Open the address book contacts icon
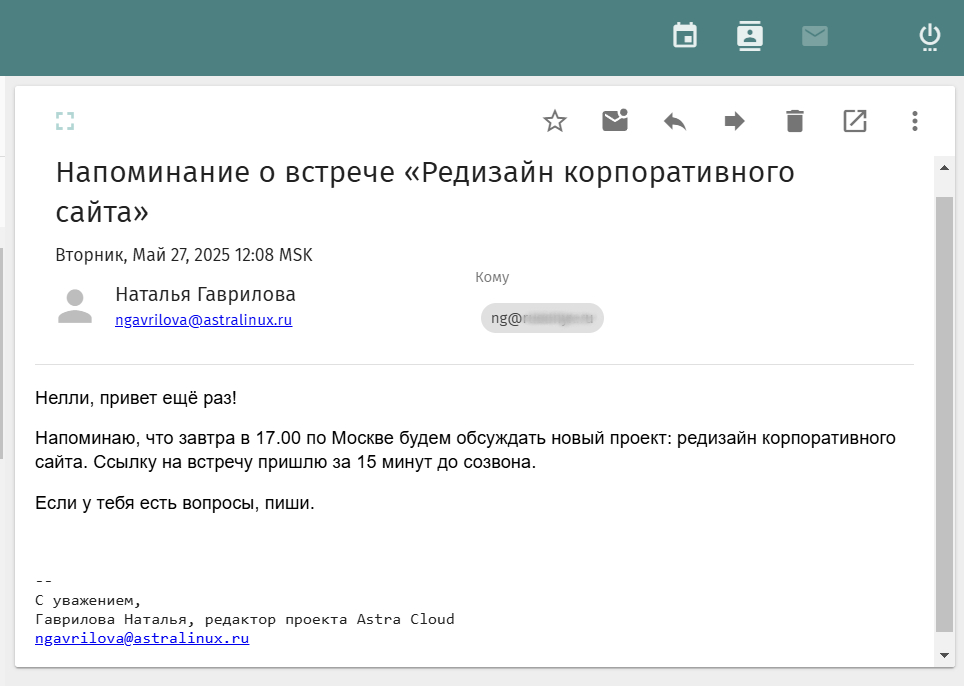The image size is (964, 686). pos(749,36)
